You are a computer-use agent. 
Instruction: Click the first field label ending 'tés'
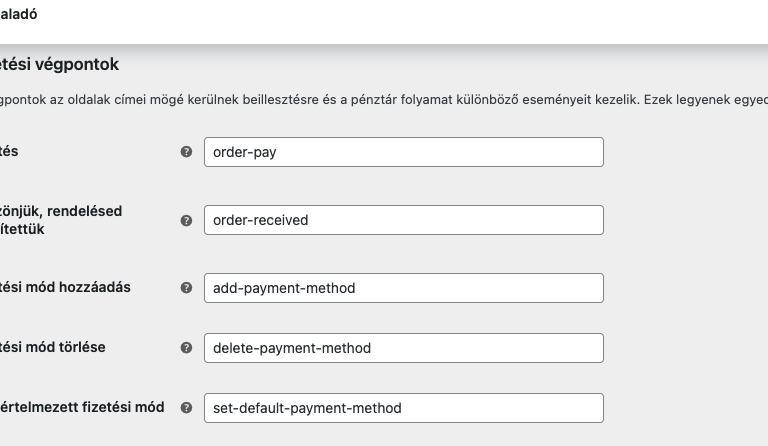pos(9,151)
